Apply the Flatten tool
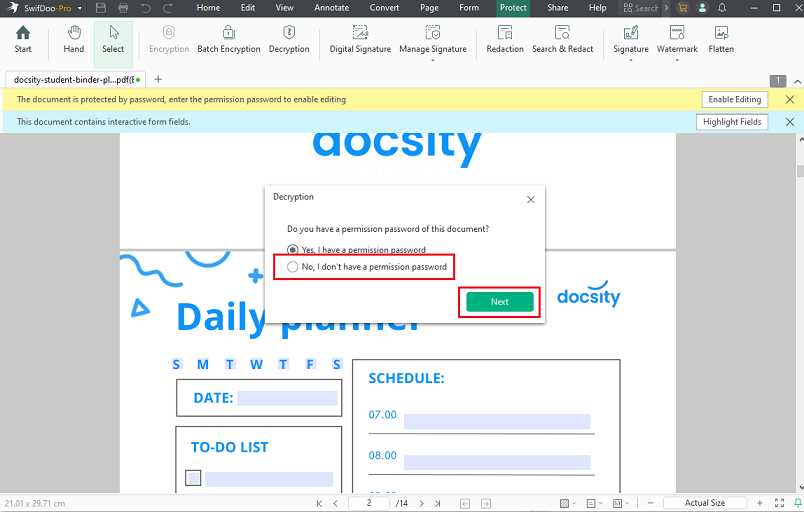The image size is (804, 512). [721, 40]
